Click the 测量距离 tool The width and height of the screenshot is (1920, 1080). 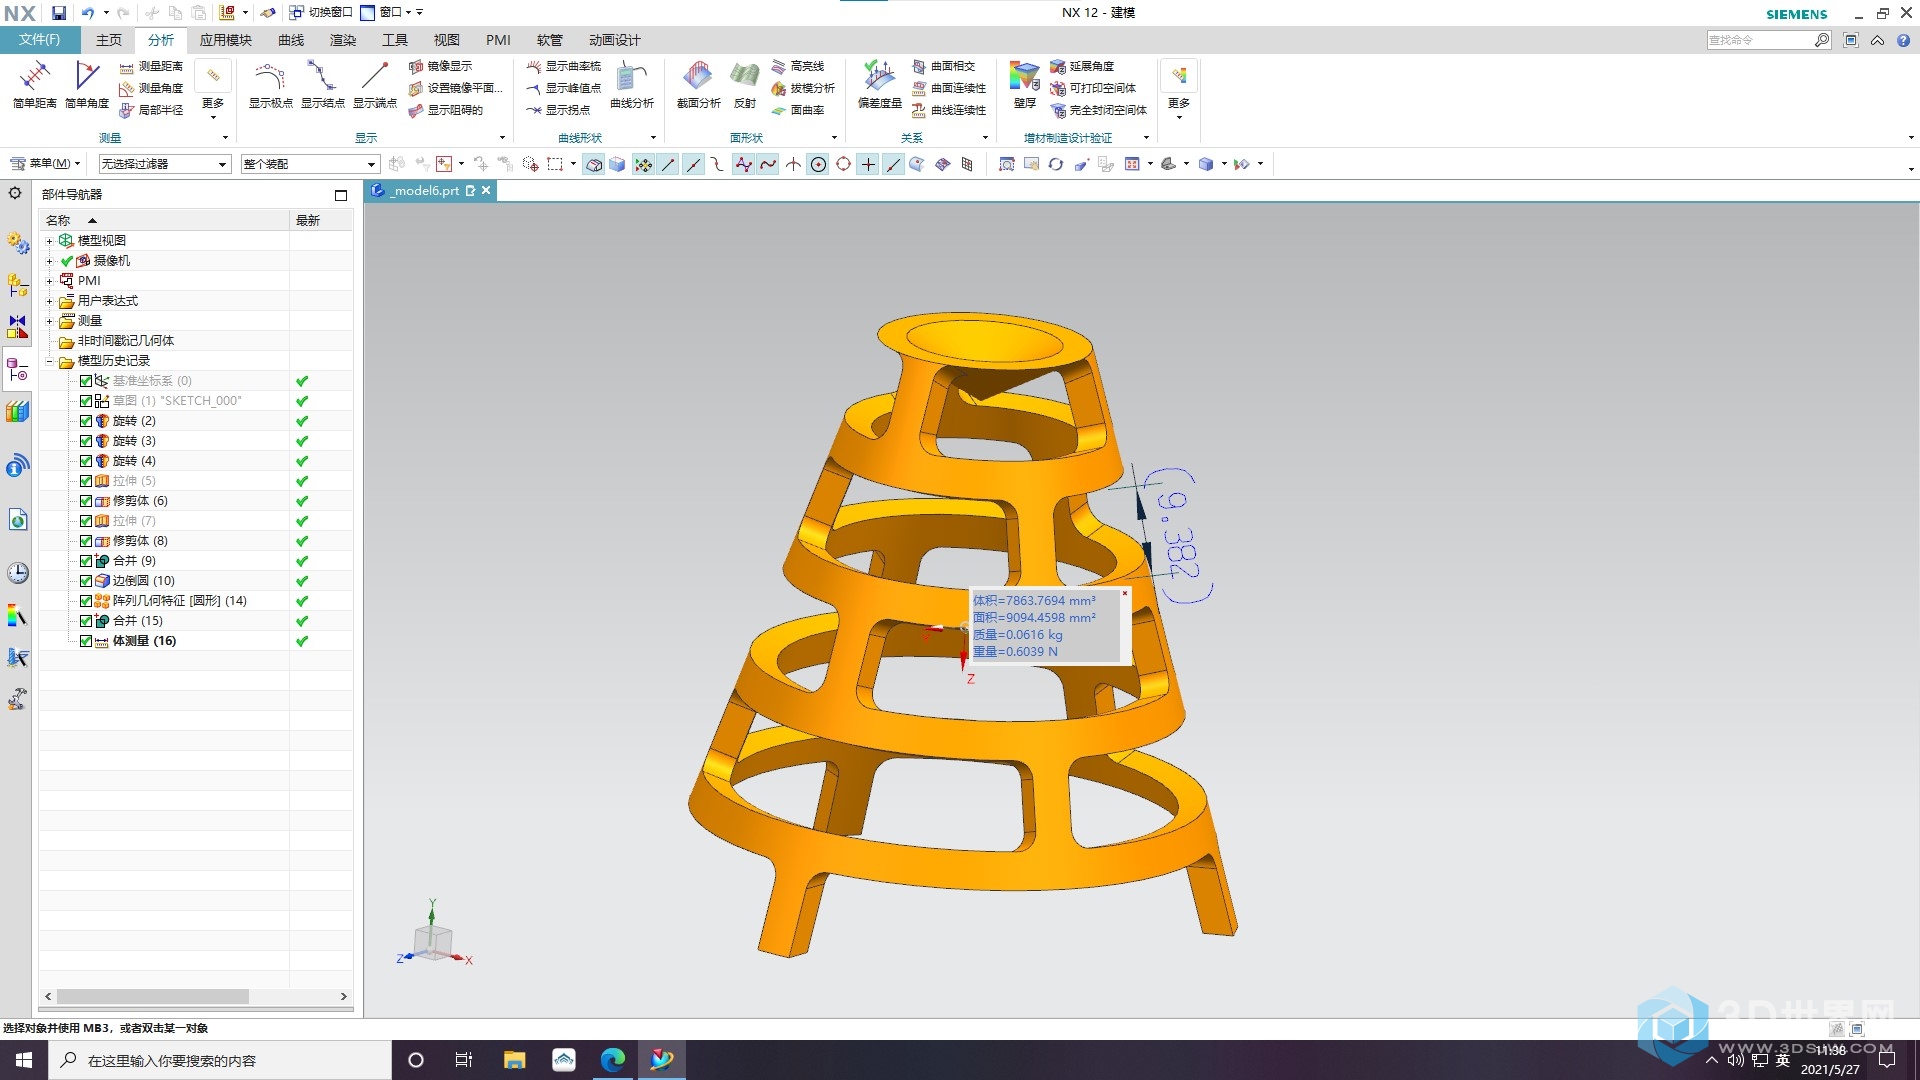point(151,66)
